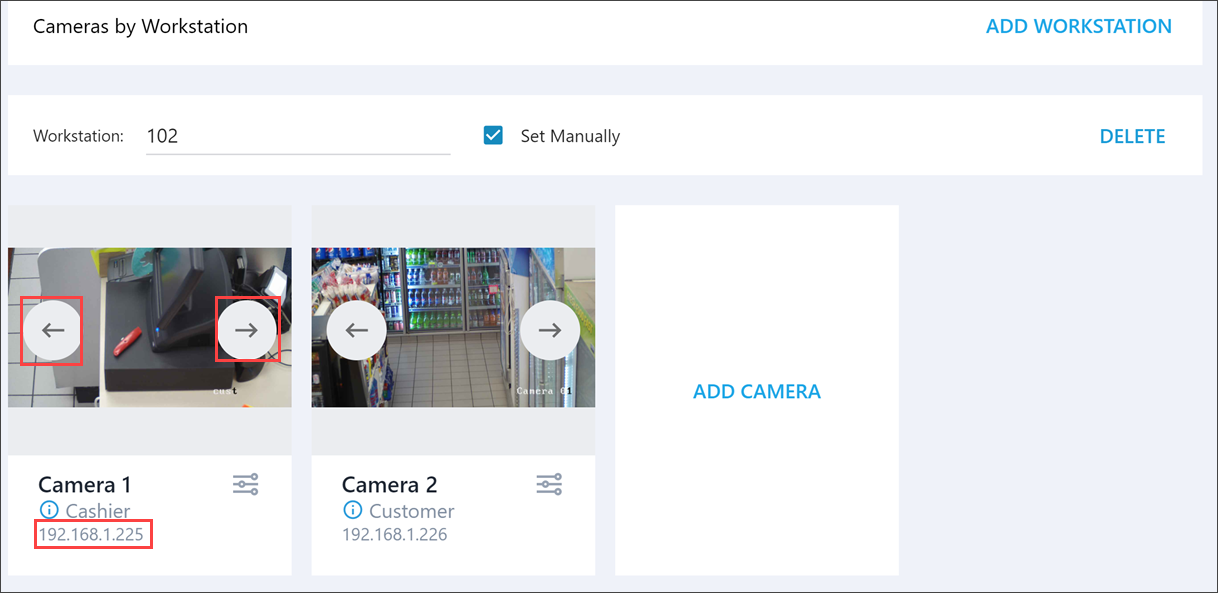This screenshot has height=593, width=1218.
Task: Click Camera 1 next arrow button
Action: pyautogui.click(x=247, y=331)
